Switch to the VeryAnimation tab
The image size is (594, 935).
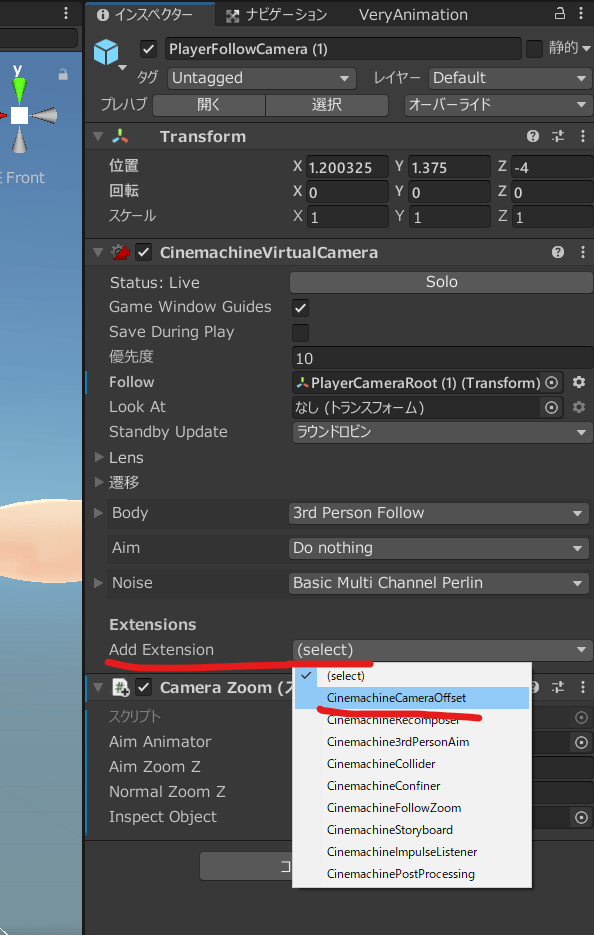point(413,14)
